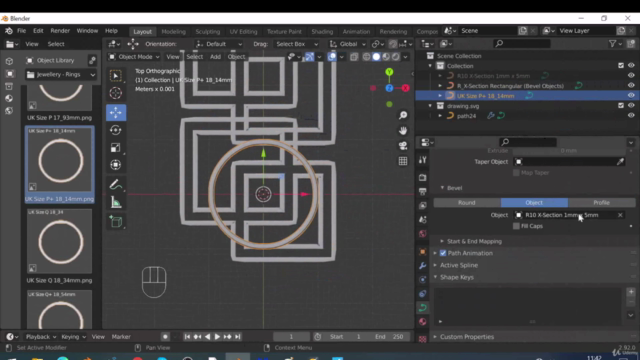
Task: Uncheck Collection exclude checkbox in outliner
Action: pyautogui.click(x=620, y=66)
